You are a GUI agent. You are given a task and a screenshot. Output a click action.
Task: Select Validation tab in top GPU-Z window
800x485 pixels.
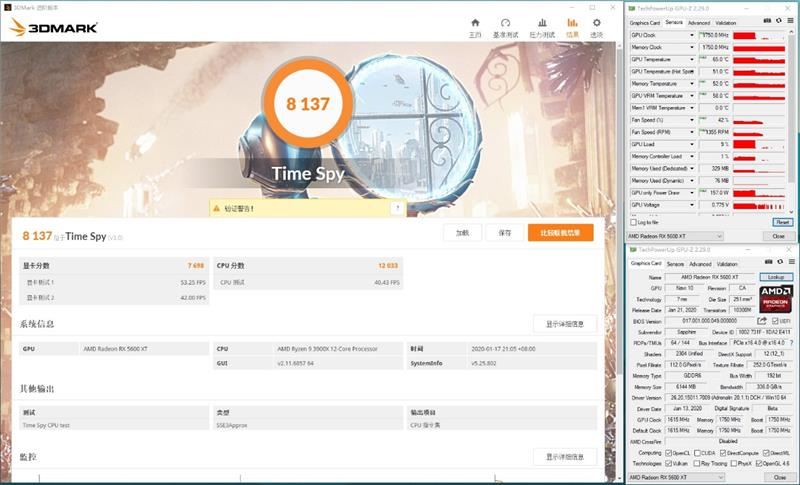pyautogui.click(x=725, y=23)
